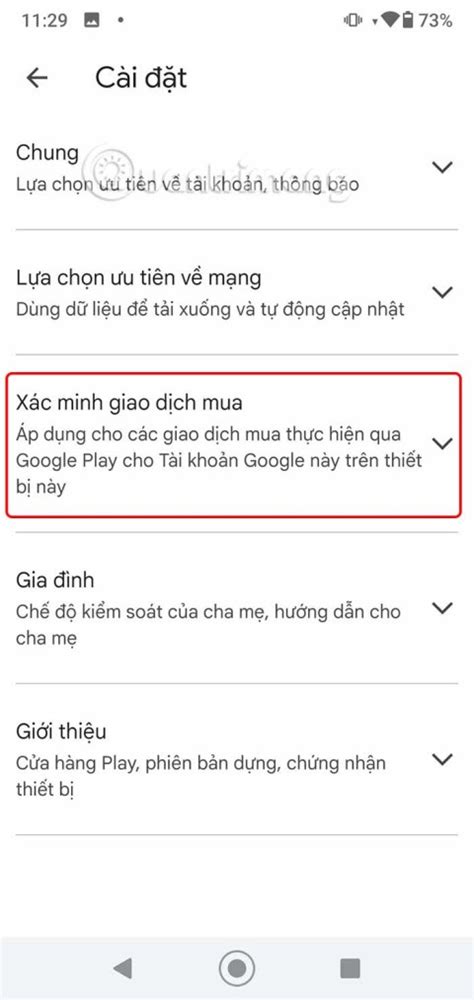Tap the 11:29 clock in status bar
The width and height of the screenshot is (474, 1000).
pos(44,20)
